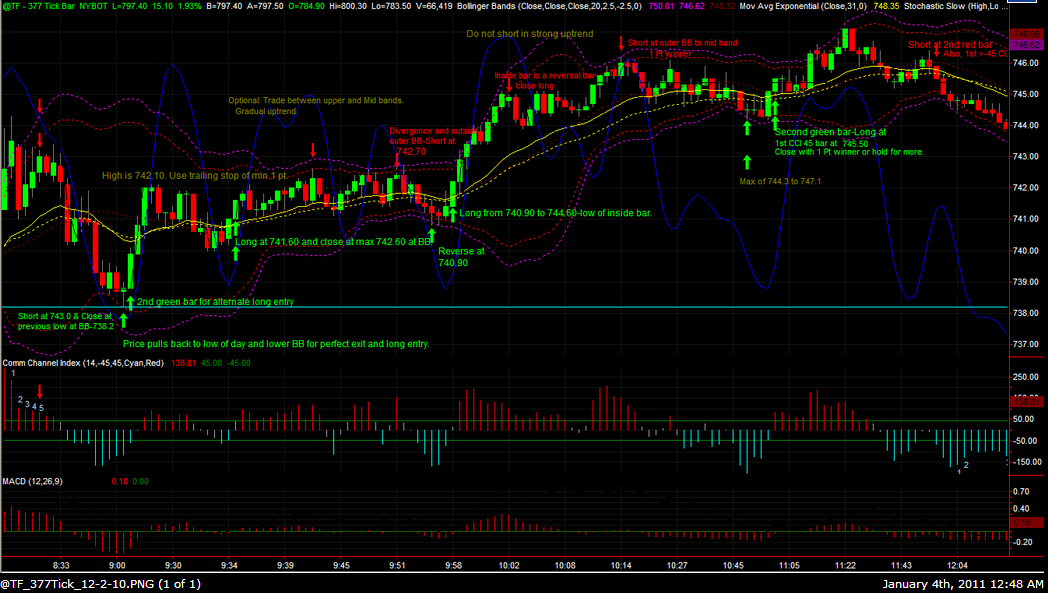Click the 'Max of 744.3 to 747.1' annotation
Viewport: 1049px width, 593px height.
click(780, 181)
